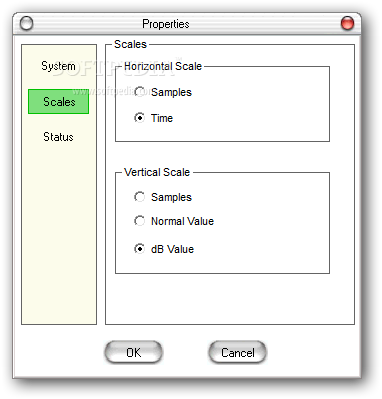Confirm settings with the OK button

(x=133, y=352)
